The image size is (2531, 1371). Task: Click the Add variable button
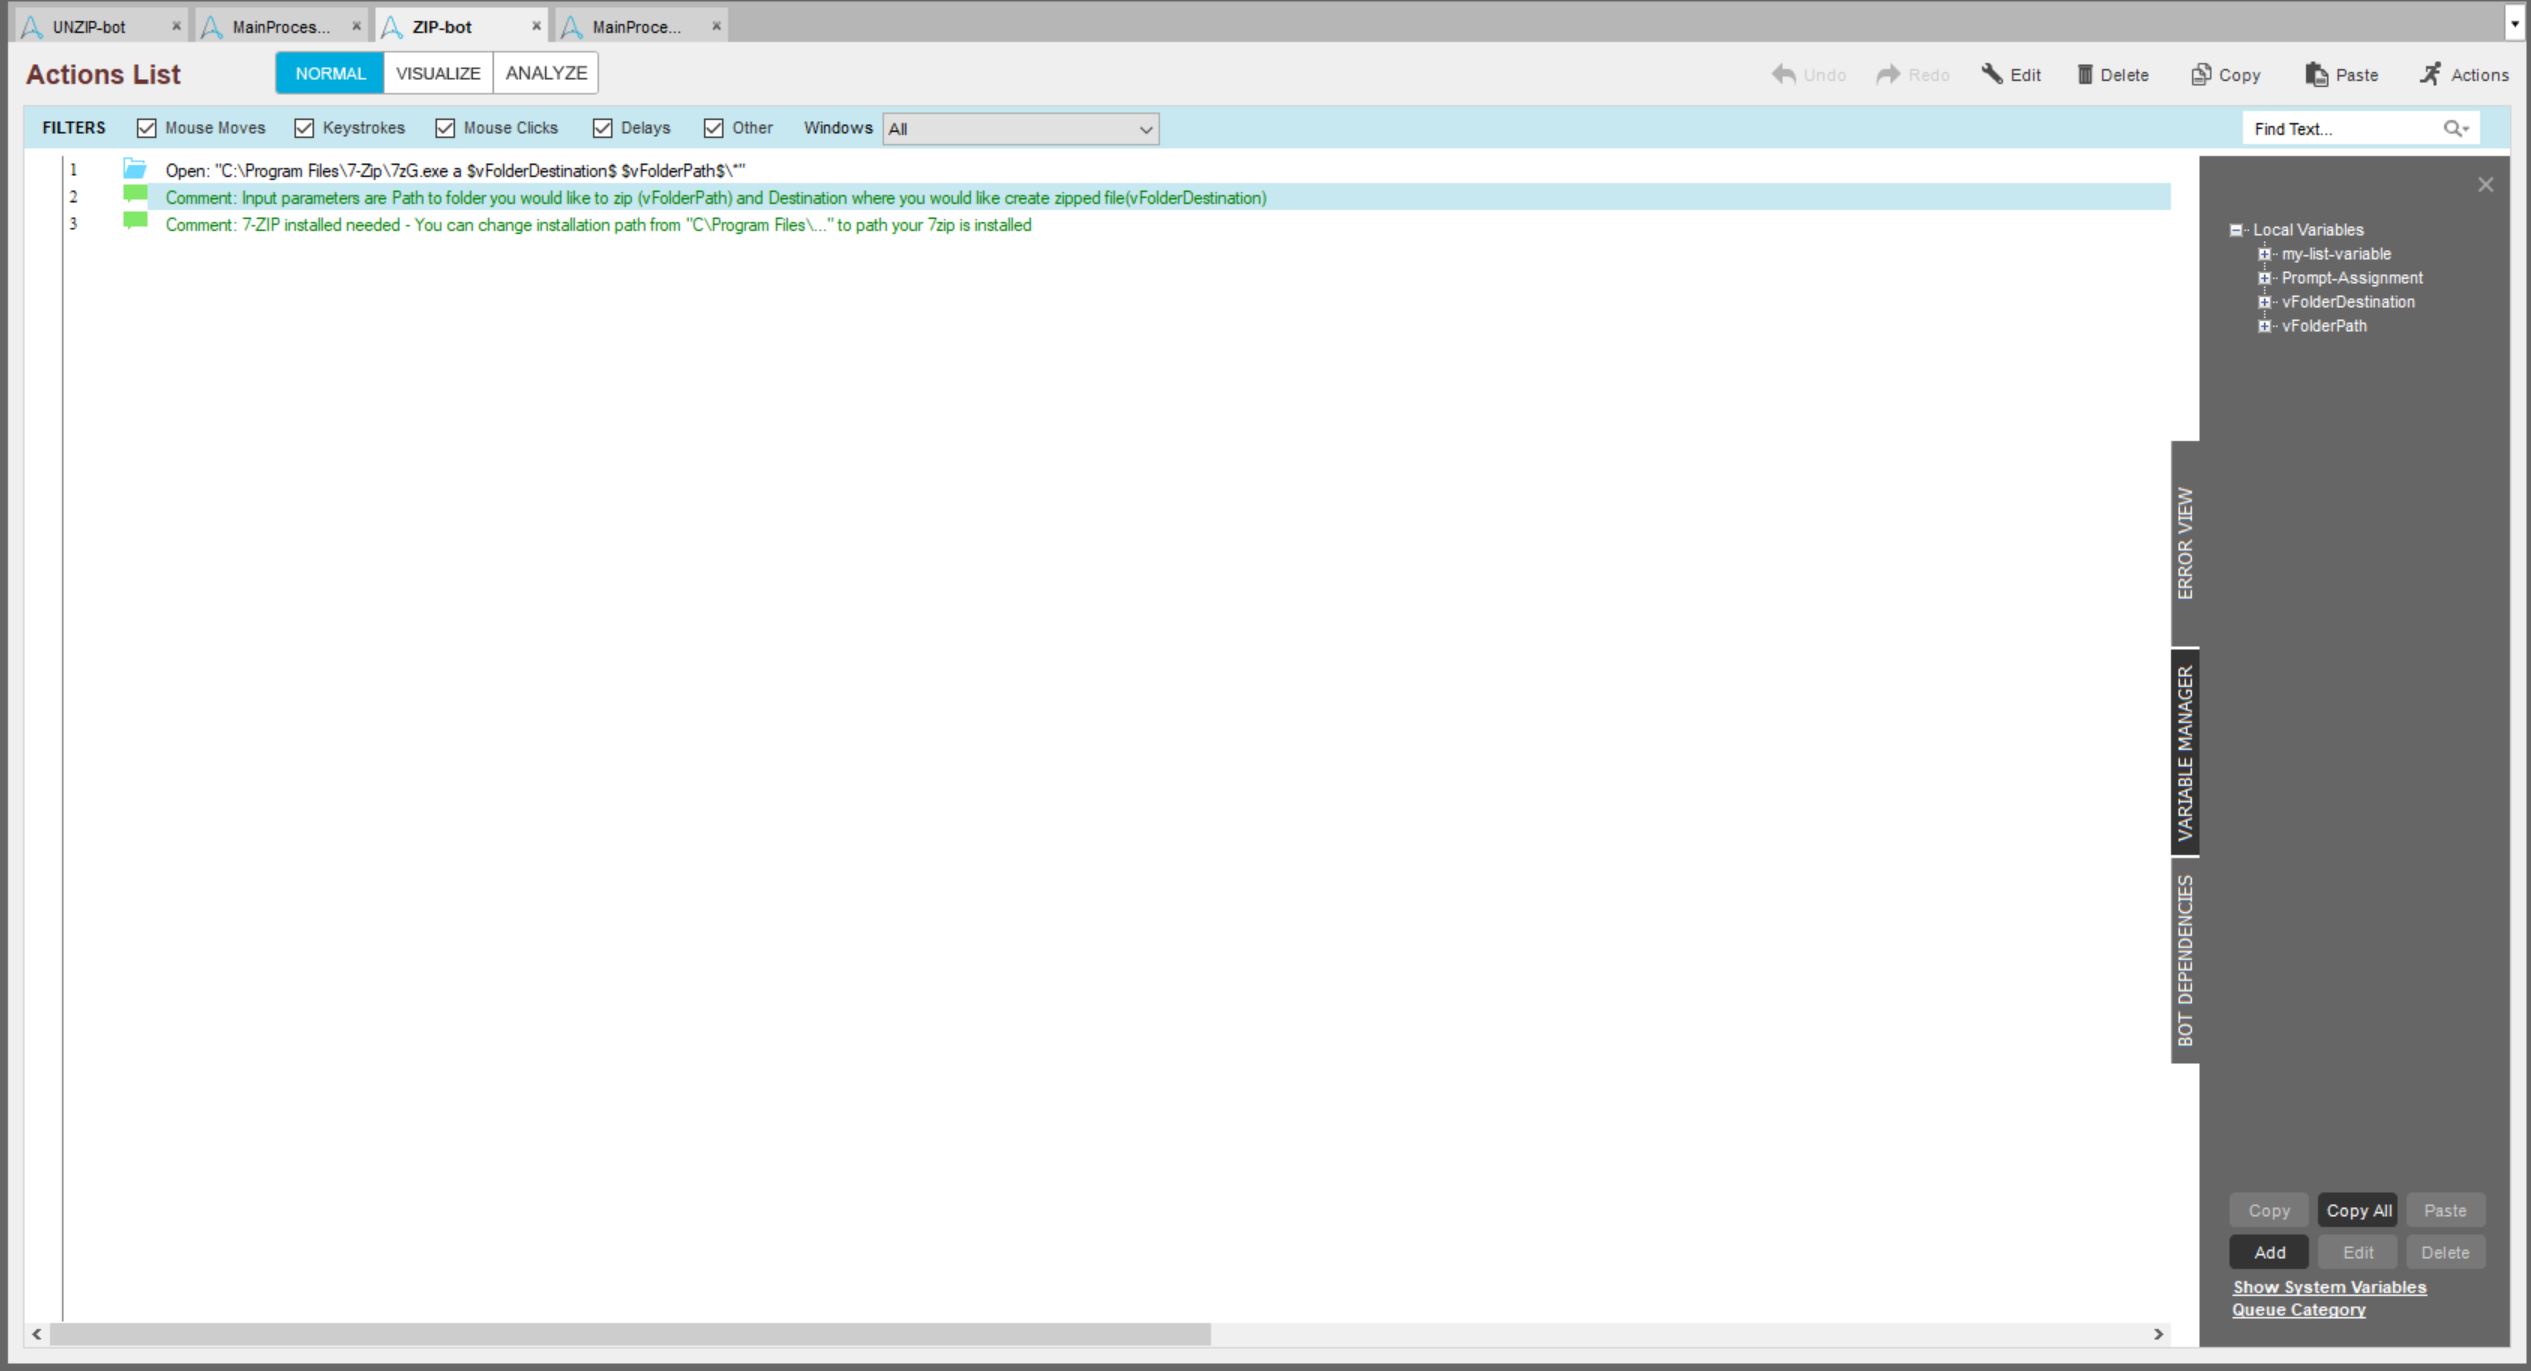[2269, 1252]
